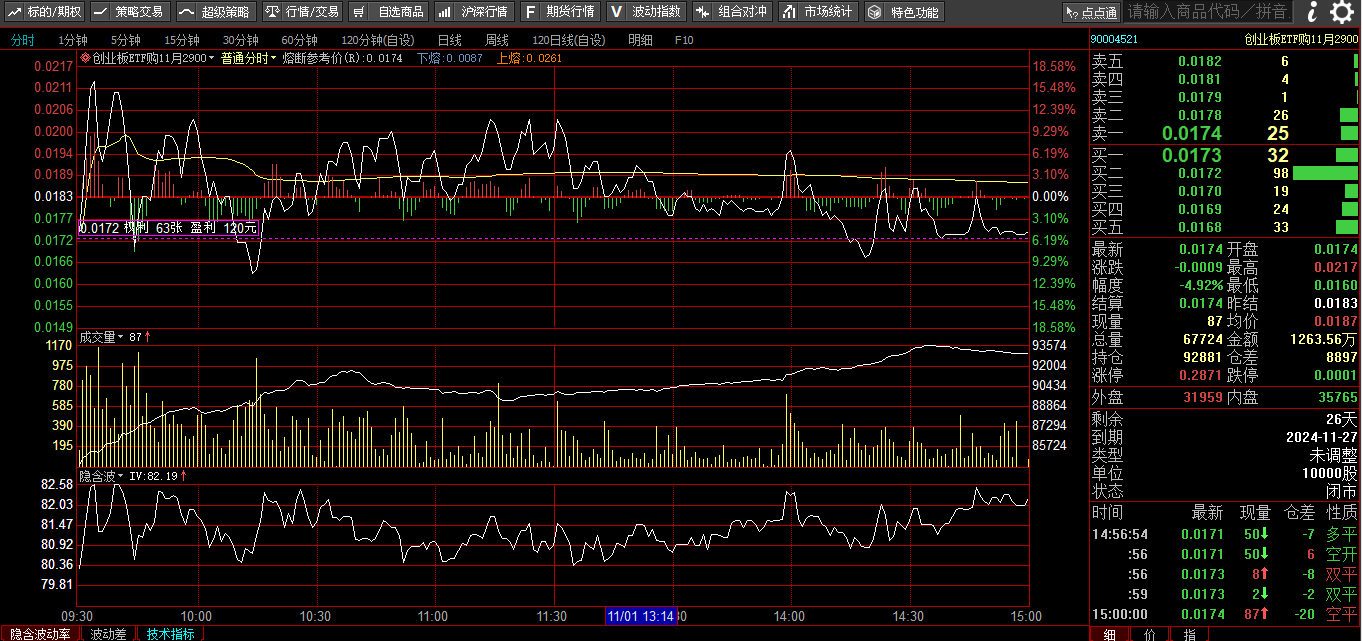Select the 波动差 bottom tab
The height and width of the screenshot is (641, 1363).
(107, 634)
